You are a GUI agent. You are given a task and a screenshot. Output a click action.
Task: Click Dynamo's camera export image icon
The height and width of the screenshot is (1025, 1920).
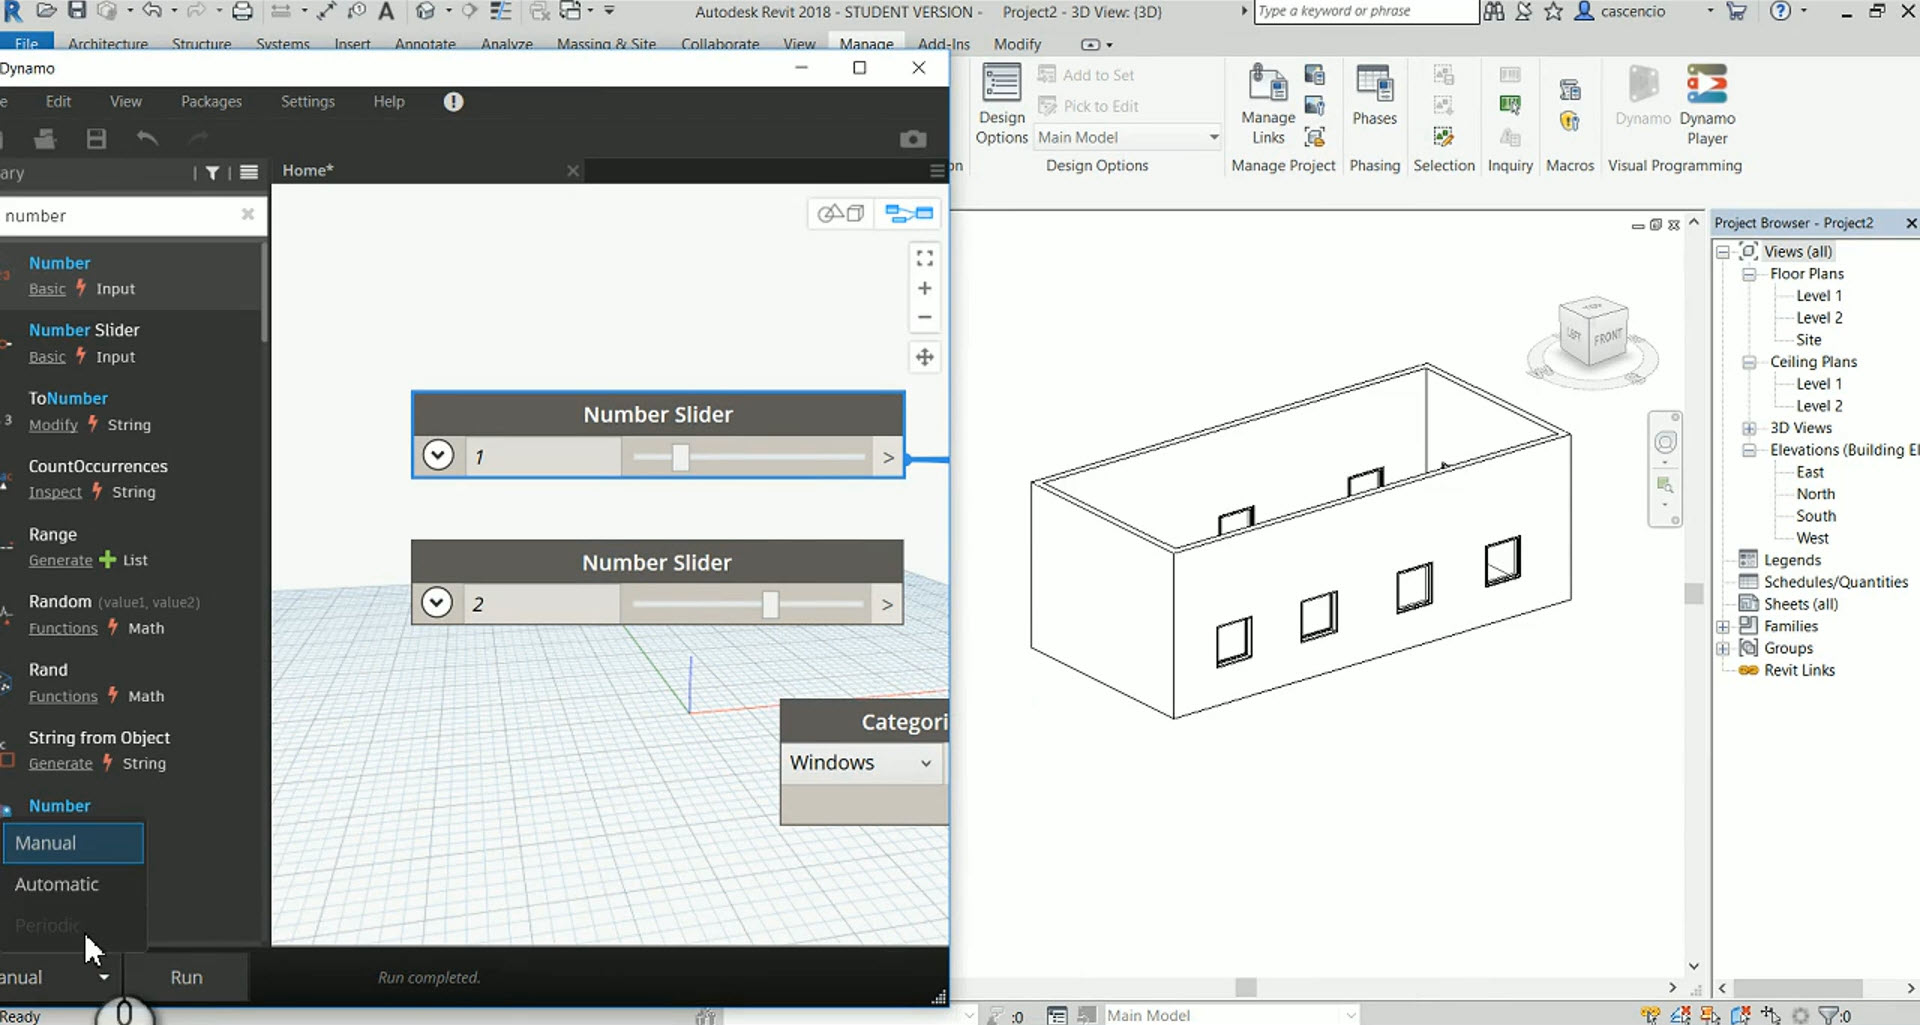912,139
